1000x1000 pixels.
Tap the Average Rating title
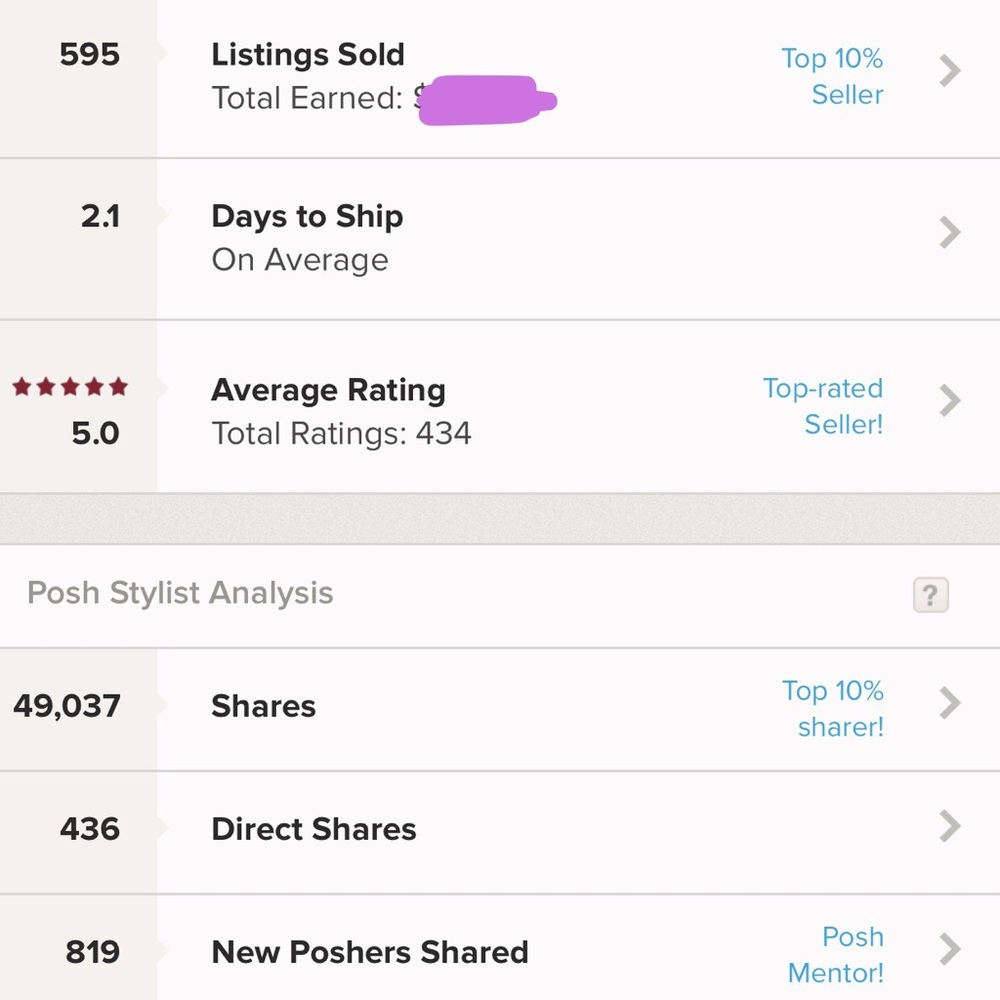pyautogui.click(x=328, y=390)
